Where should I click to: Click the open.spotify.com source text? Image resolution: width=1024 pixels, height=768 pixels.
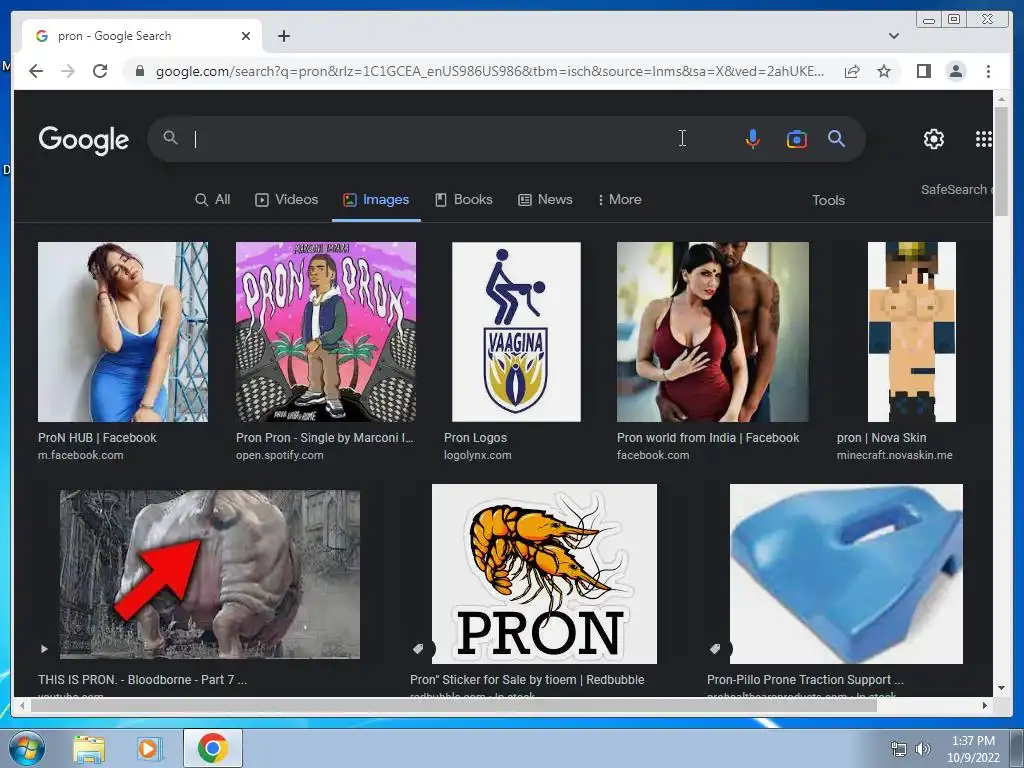[x=280, y=455]
